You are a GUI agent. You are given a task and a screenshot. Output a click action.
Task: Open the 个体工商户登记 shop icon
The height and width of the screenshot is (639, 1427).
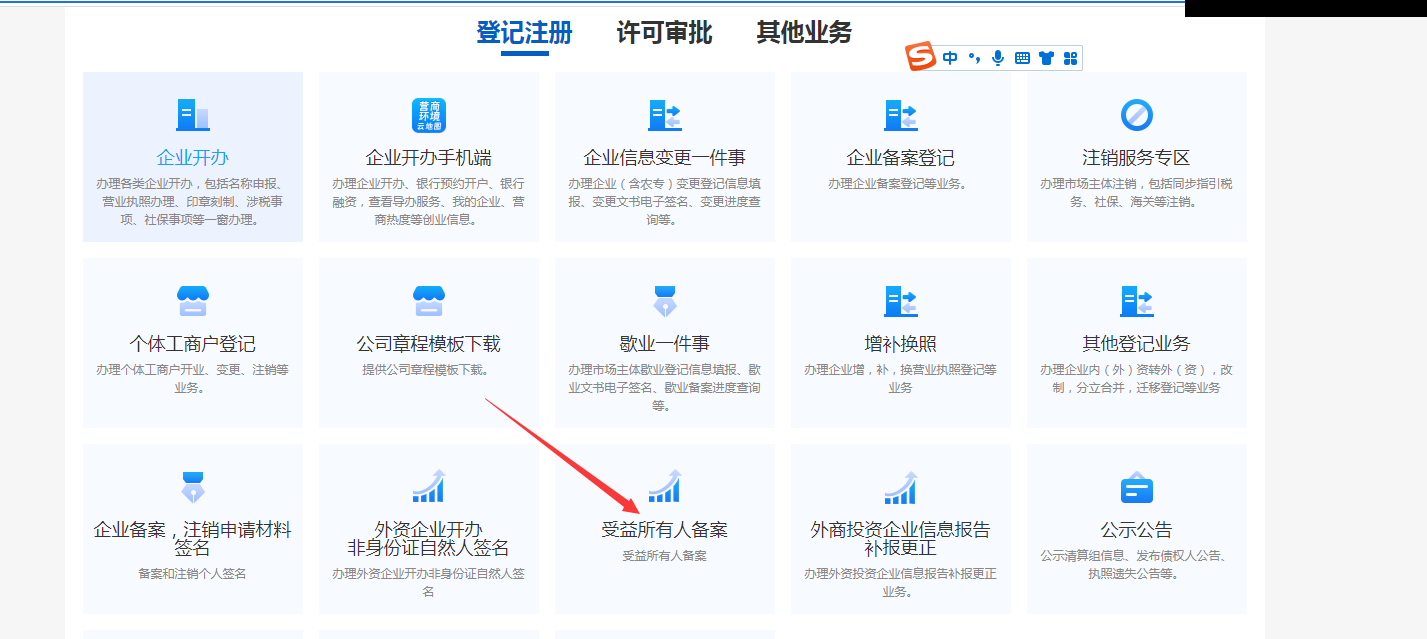(192, 301)
